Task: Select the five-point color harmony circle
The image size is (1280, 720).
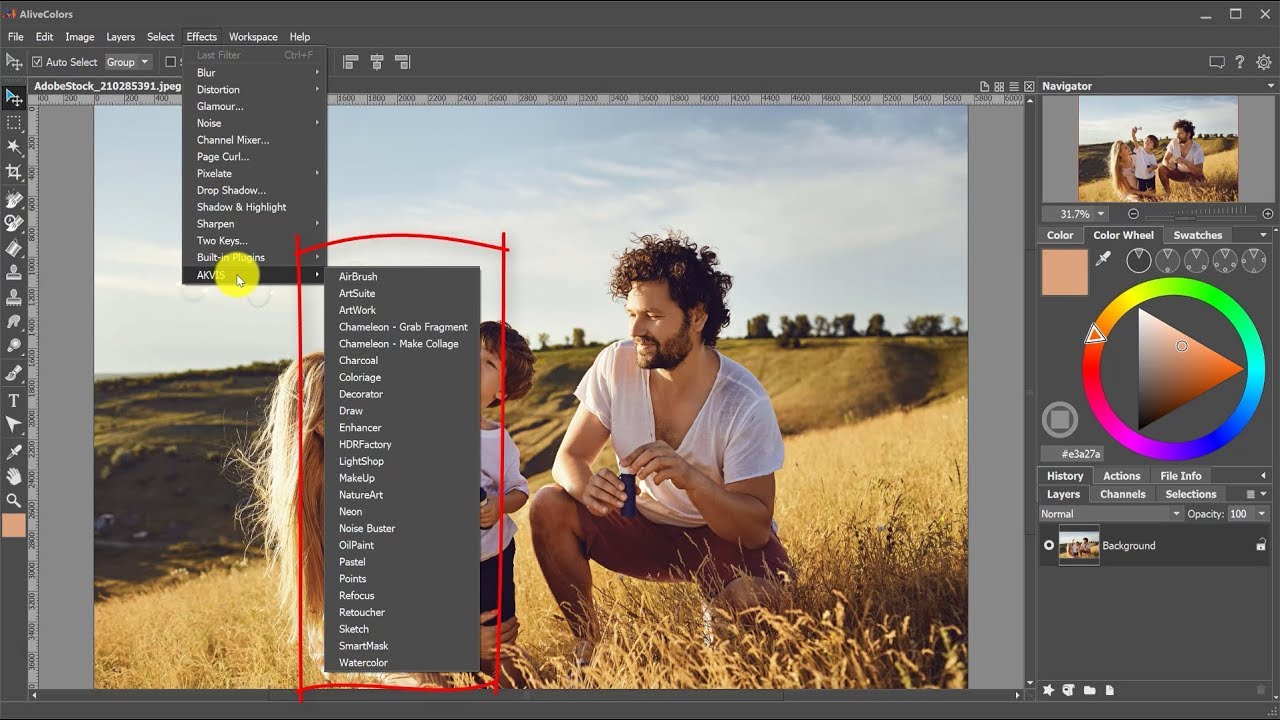Action: (x=1254, y=261)
